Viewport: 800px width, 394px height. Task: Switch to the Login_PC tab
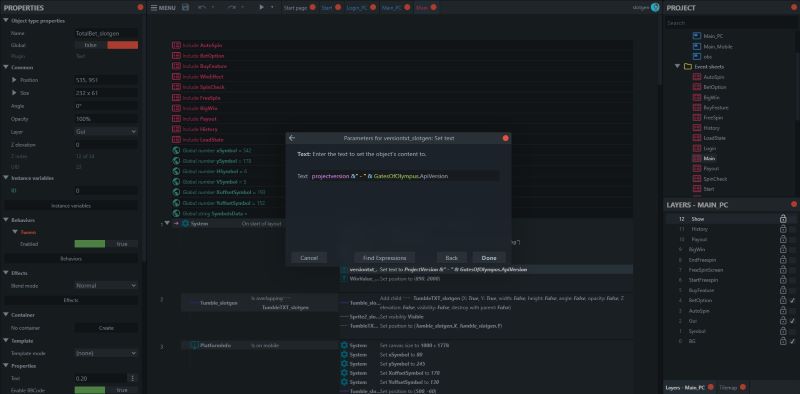coord(357,8)
